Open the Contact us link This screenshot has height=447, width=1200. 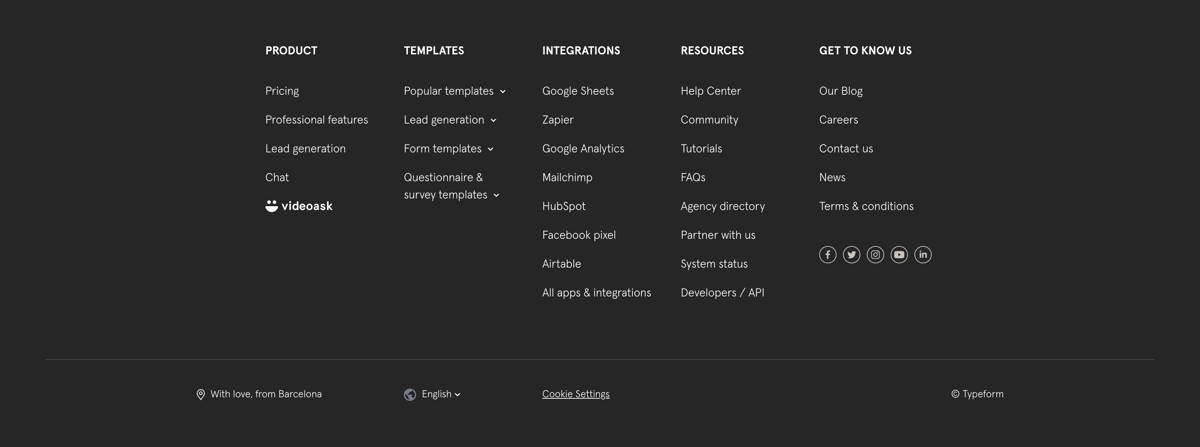click(x=846, y=149)
